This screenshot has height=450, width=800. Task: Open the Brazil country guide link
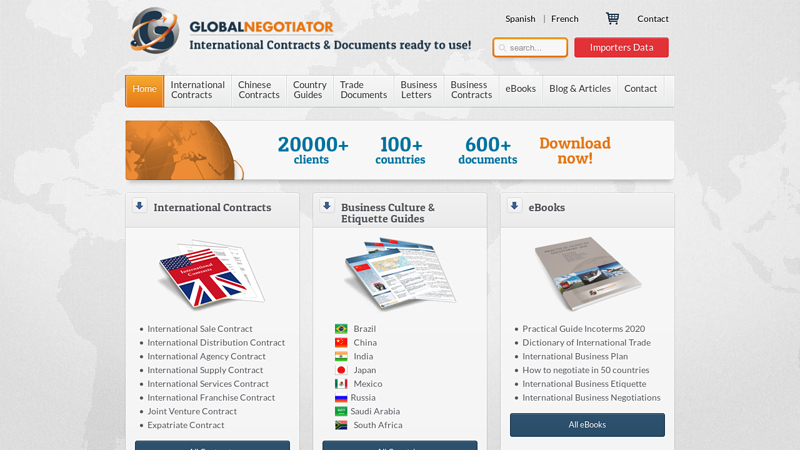tap(364, 329)
